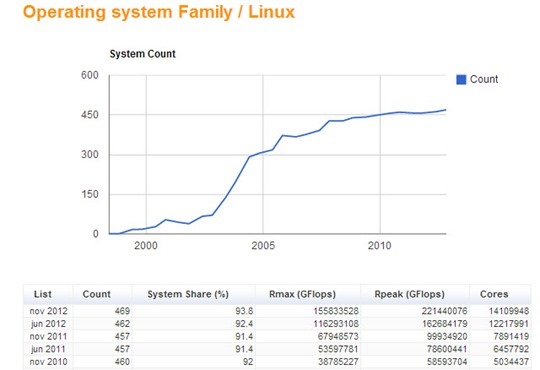Click Rpeak value 99934920

447,337
